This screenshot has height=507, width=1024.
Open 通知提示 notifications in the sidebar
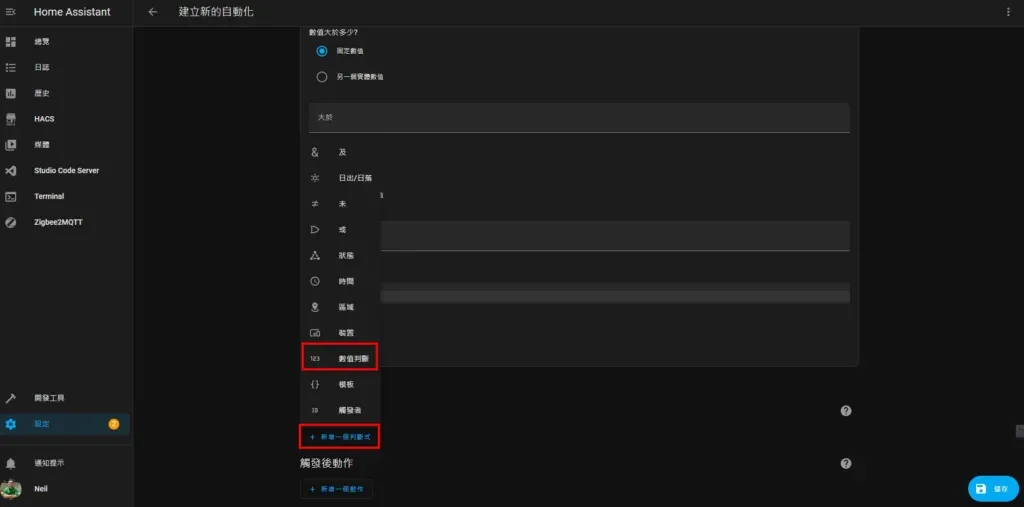click(55, 463)
